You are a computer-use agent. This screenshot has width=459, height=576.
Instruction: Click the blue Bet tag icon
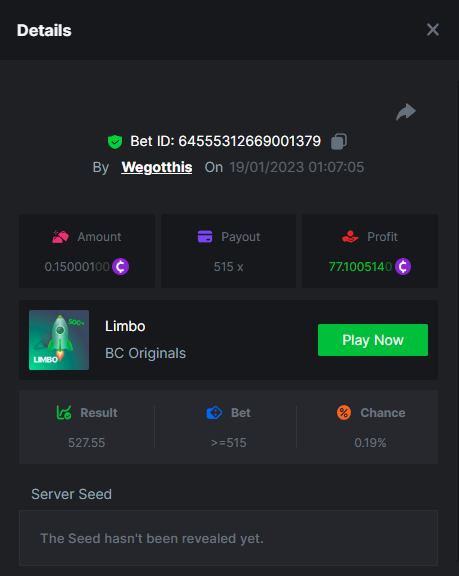214,413
